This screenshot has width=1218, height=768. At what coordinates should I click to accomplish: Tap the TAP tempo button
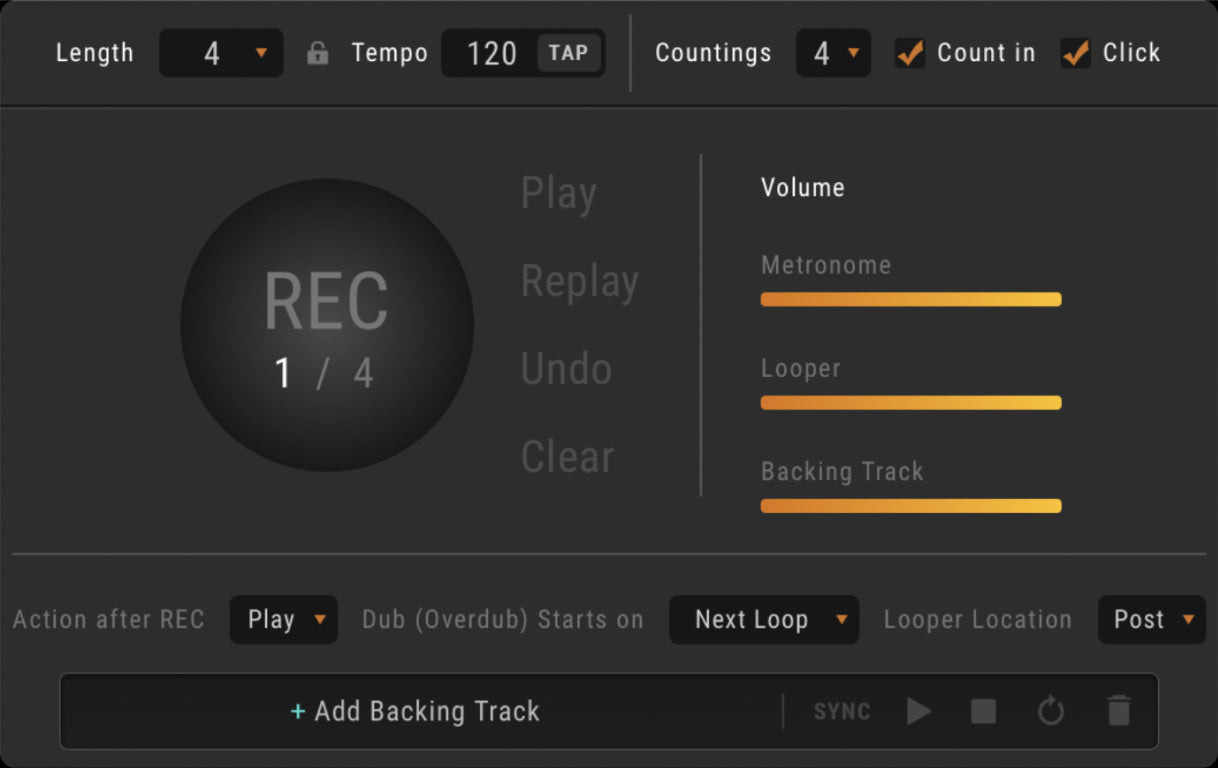tap(569, 53)
